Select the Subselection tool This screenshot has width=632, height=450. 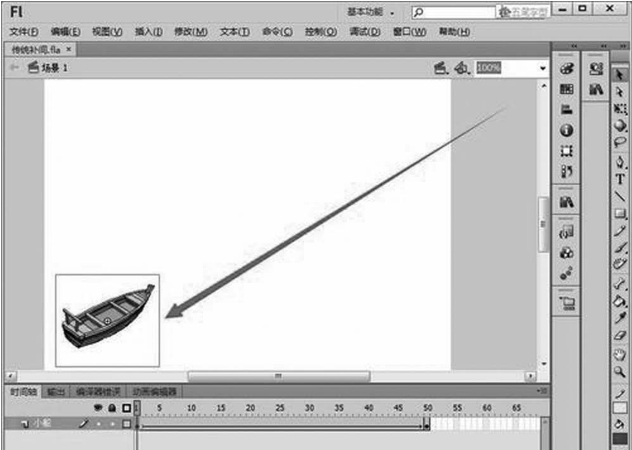point(620,92)
